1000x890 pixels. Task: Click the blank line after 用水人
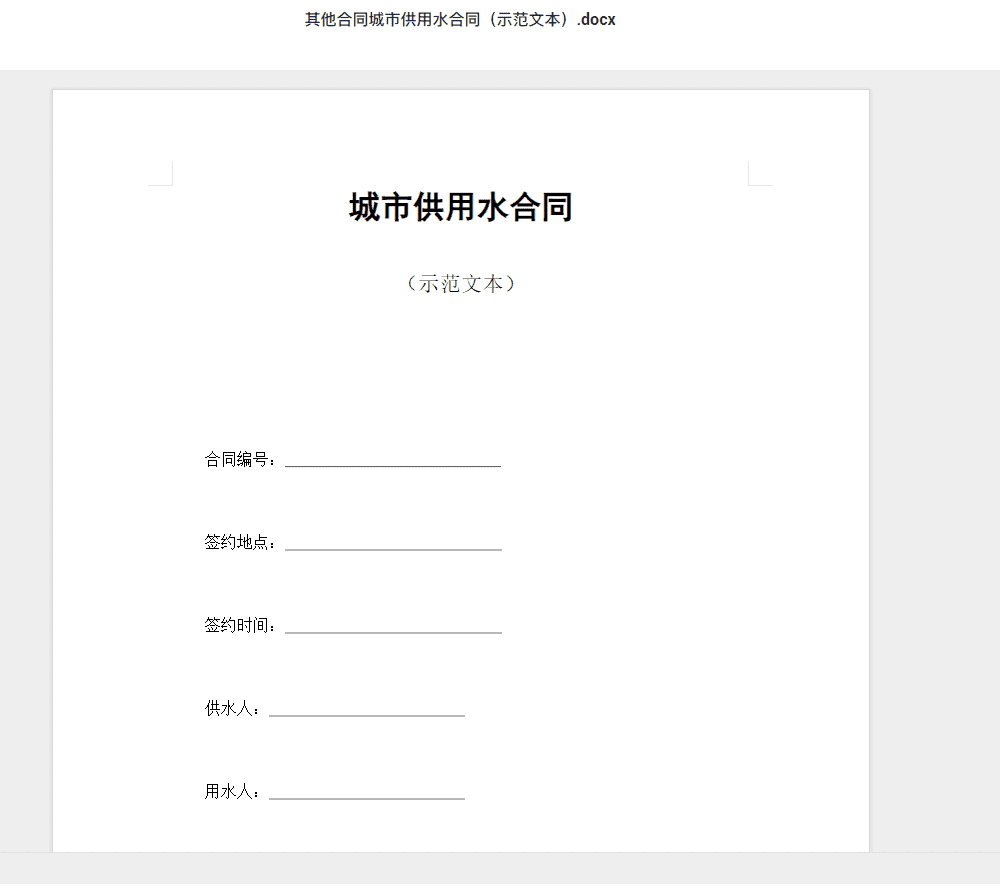coord(367,798)
